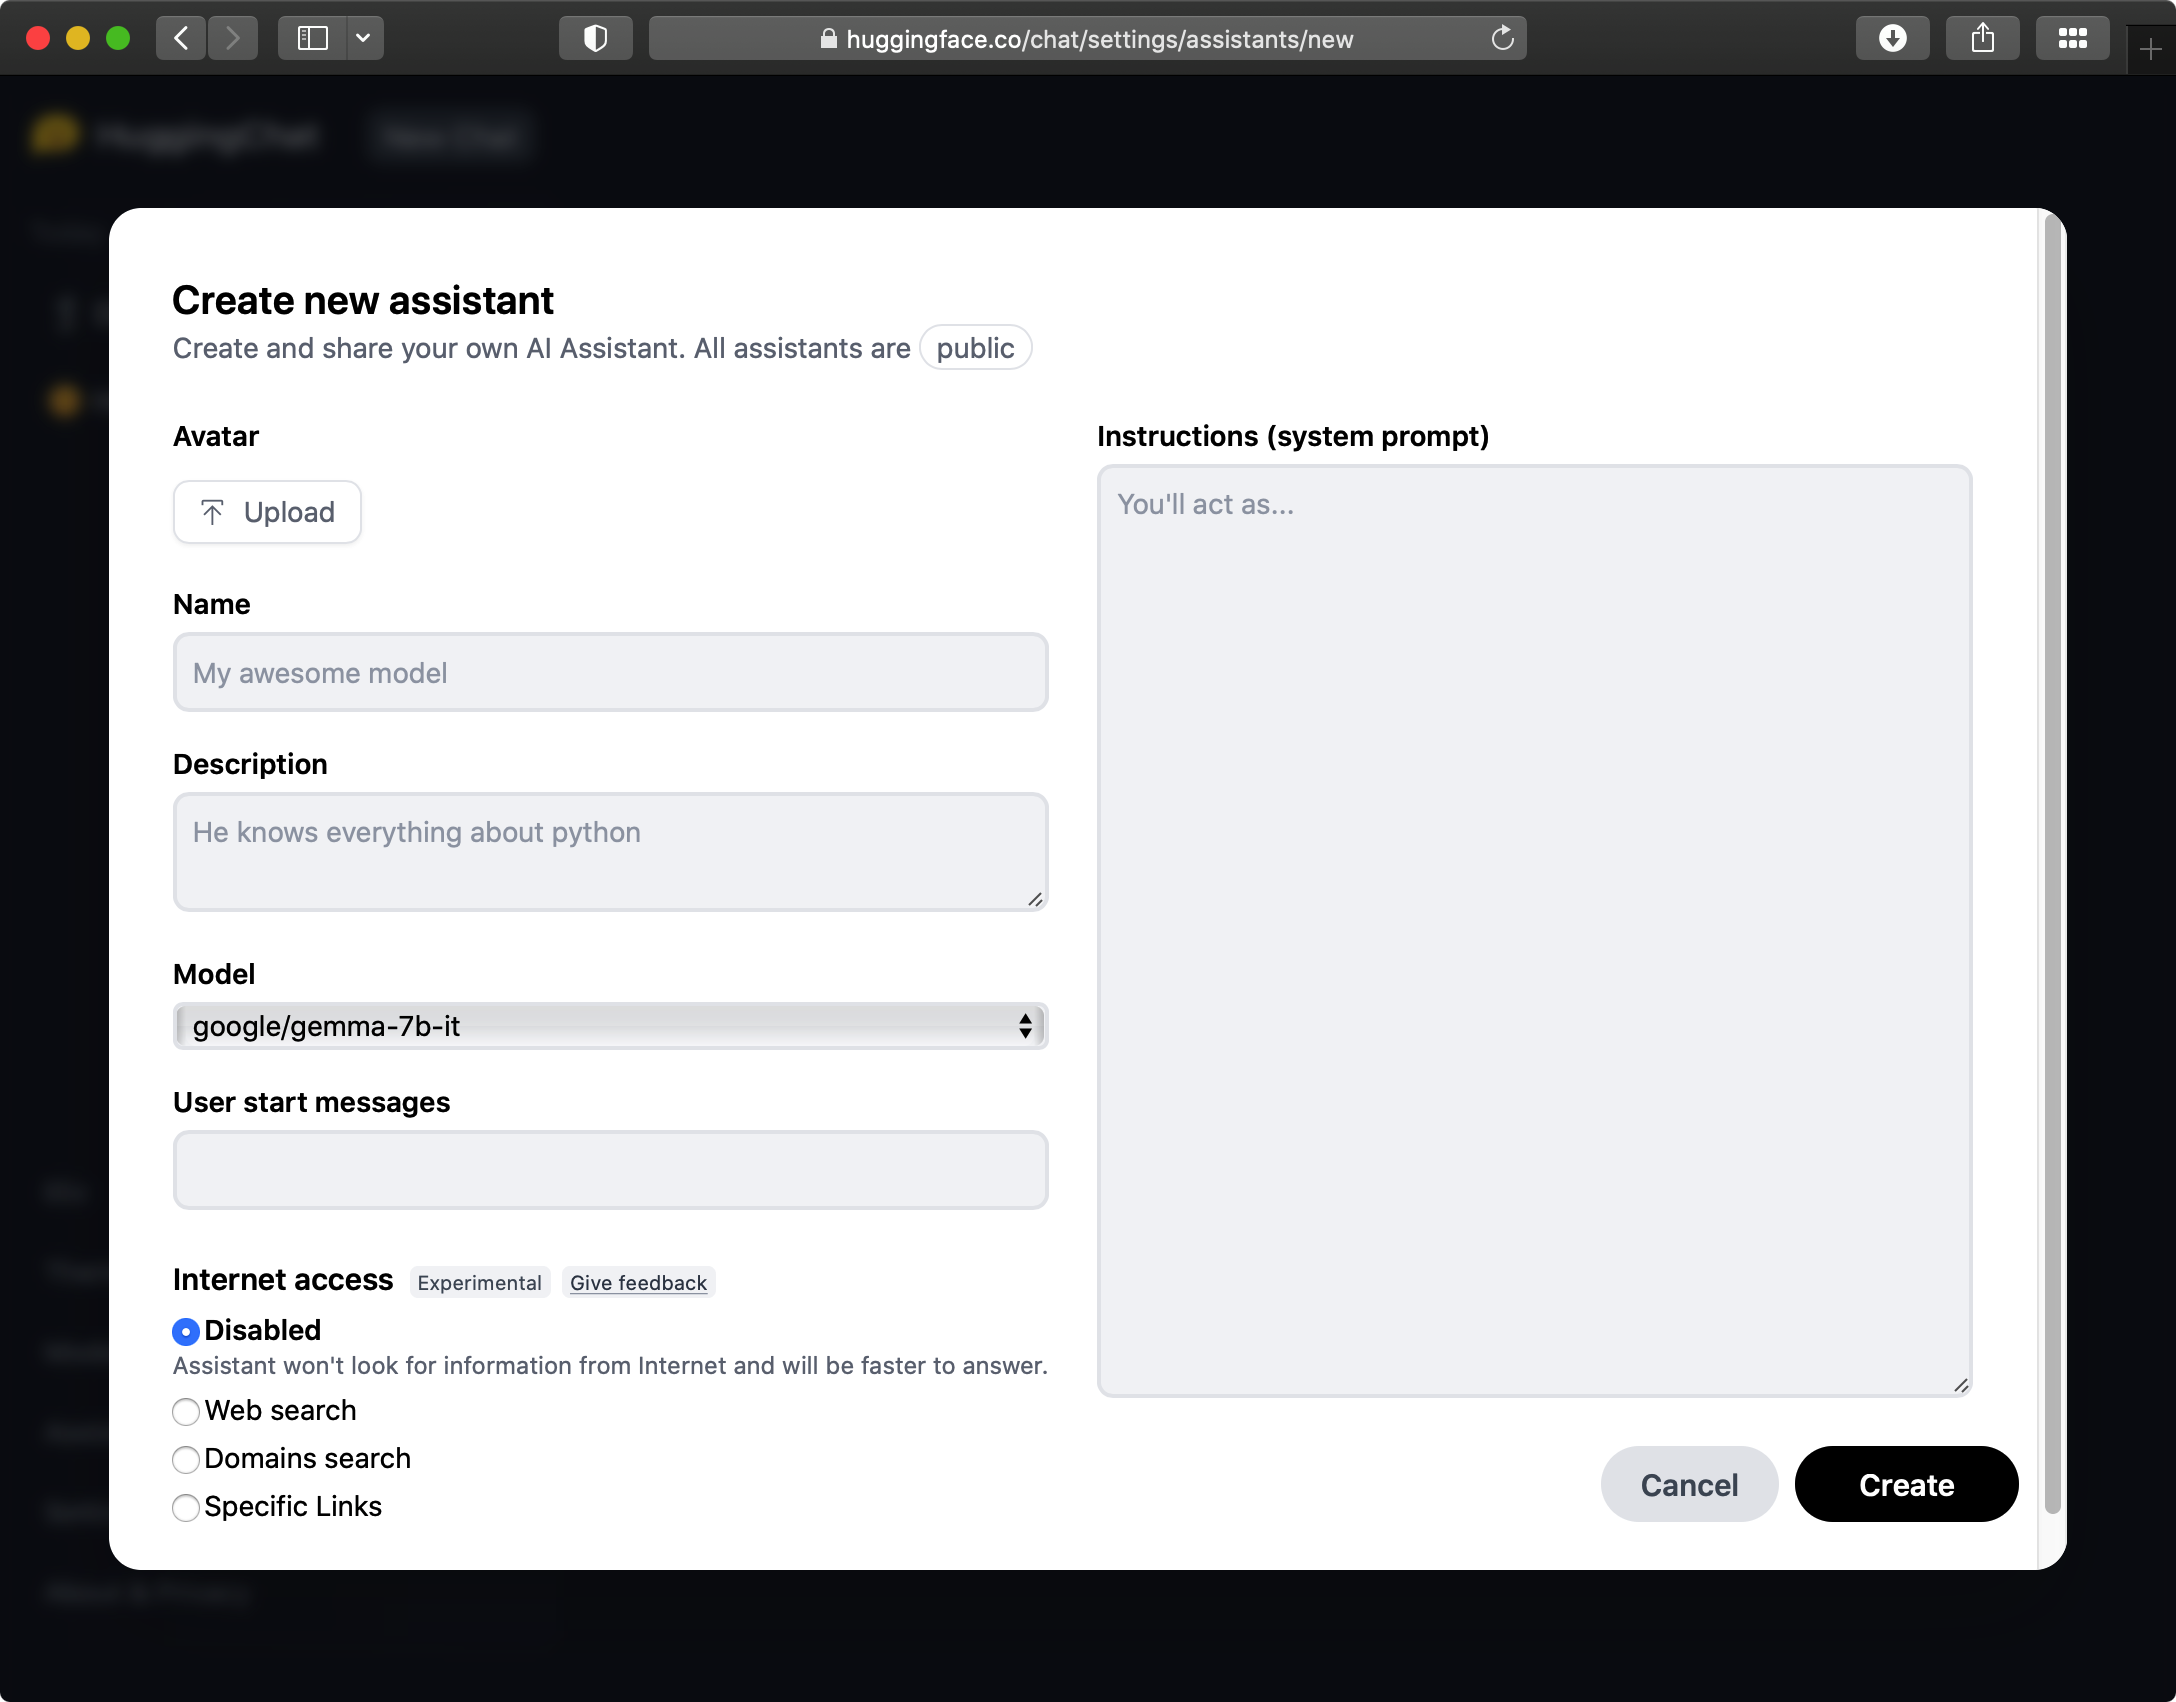Click the Create assistant button
2176x1702 pixels.
pyautogui.click(x=1906, y=1483)
